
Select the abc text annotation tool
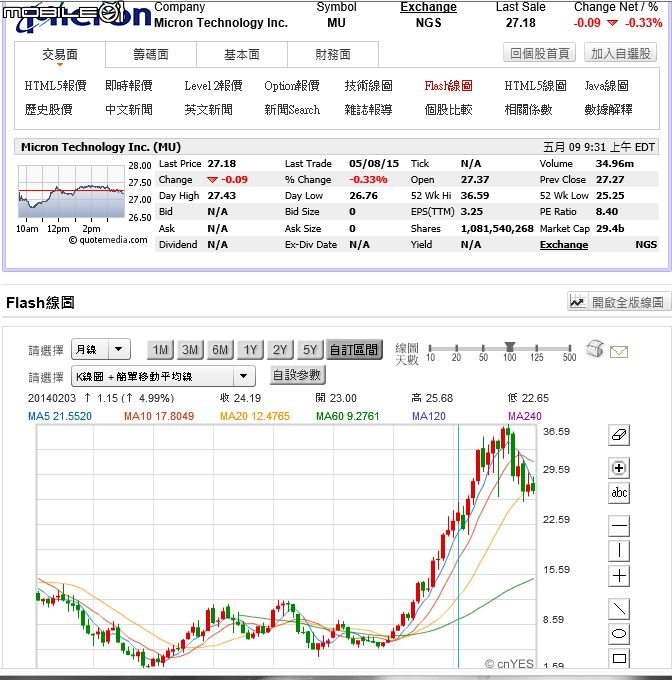(x=619, y=493)
